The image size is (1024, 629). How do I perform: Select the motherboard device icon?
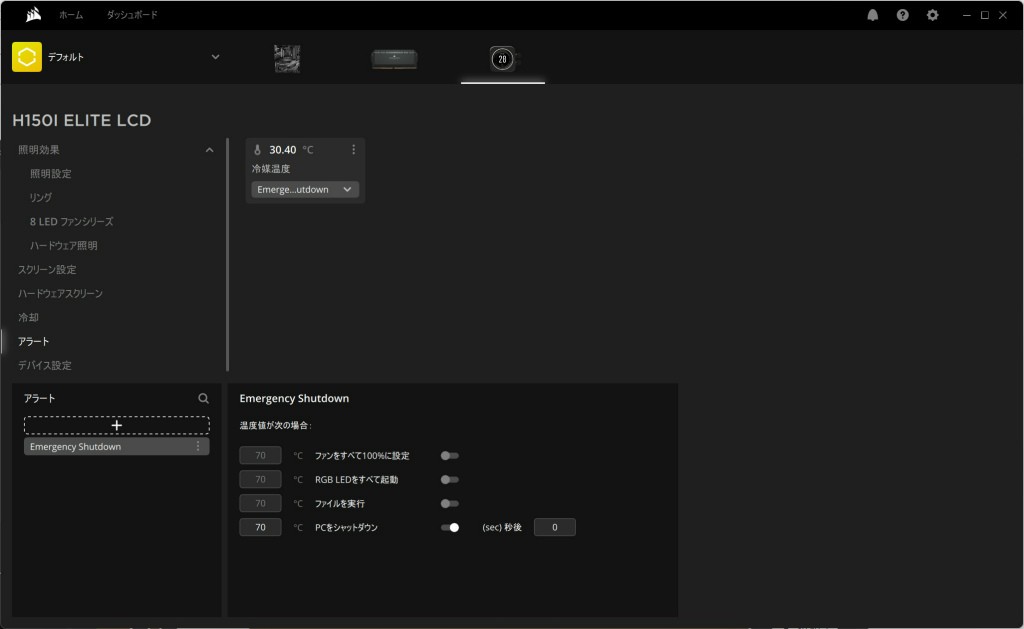(x=287, y=58)
